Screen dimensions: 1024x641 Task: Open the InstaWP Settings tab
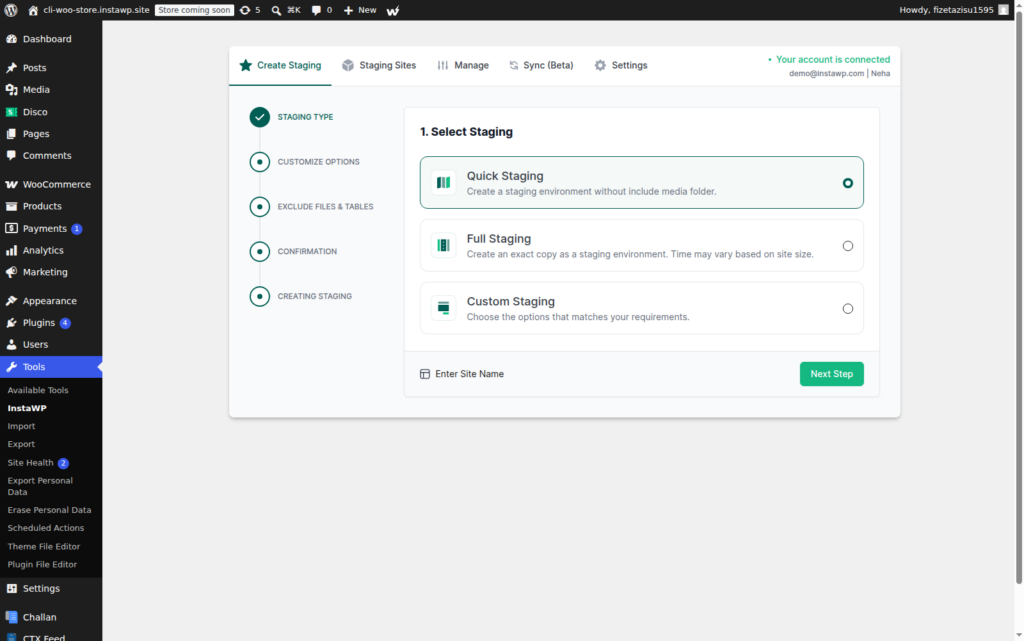pos(621,65)
